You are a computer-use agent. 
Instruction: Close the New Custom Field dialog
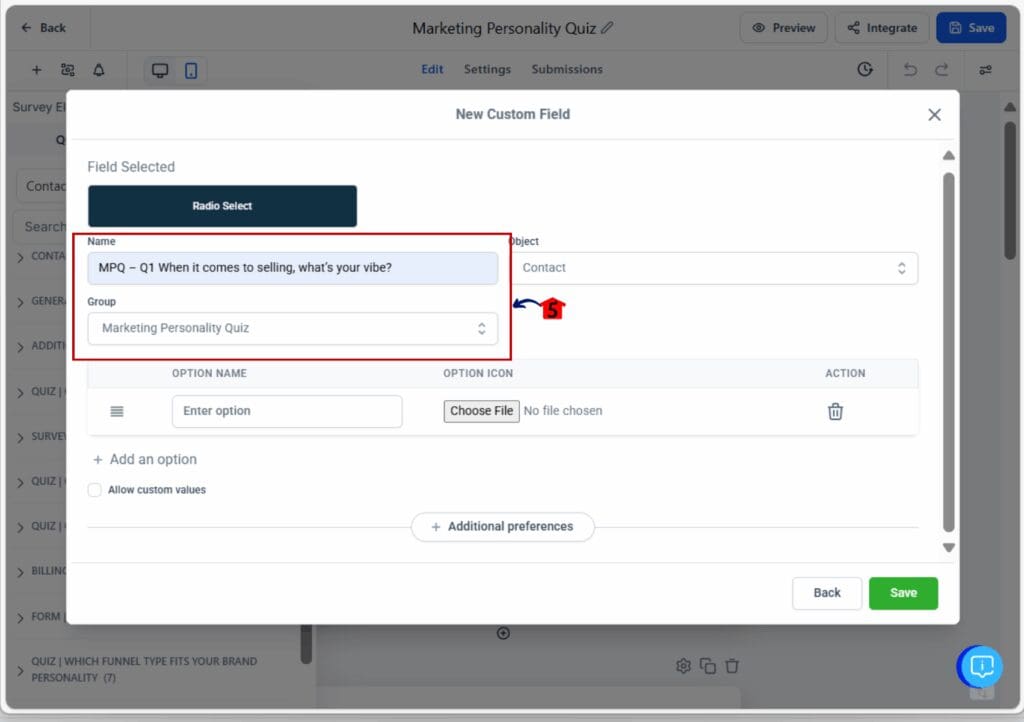tap(934, 115)
